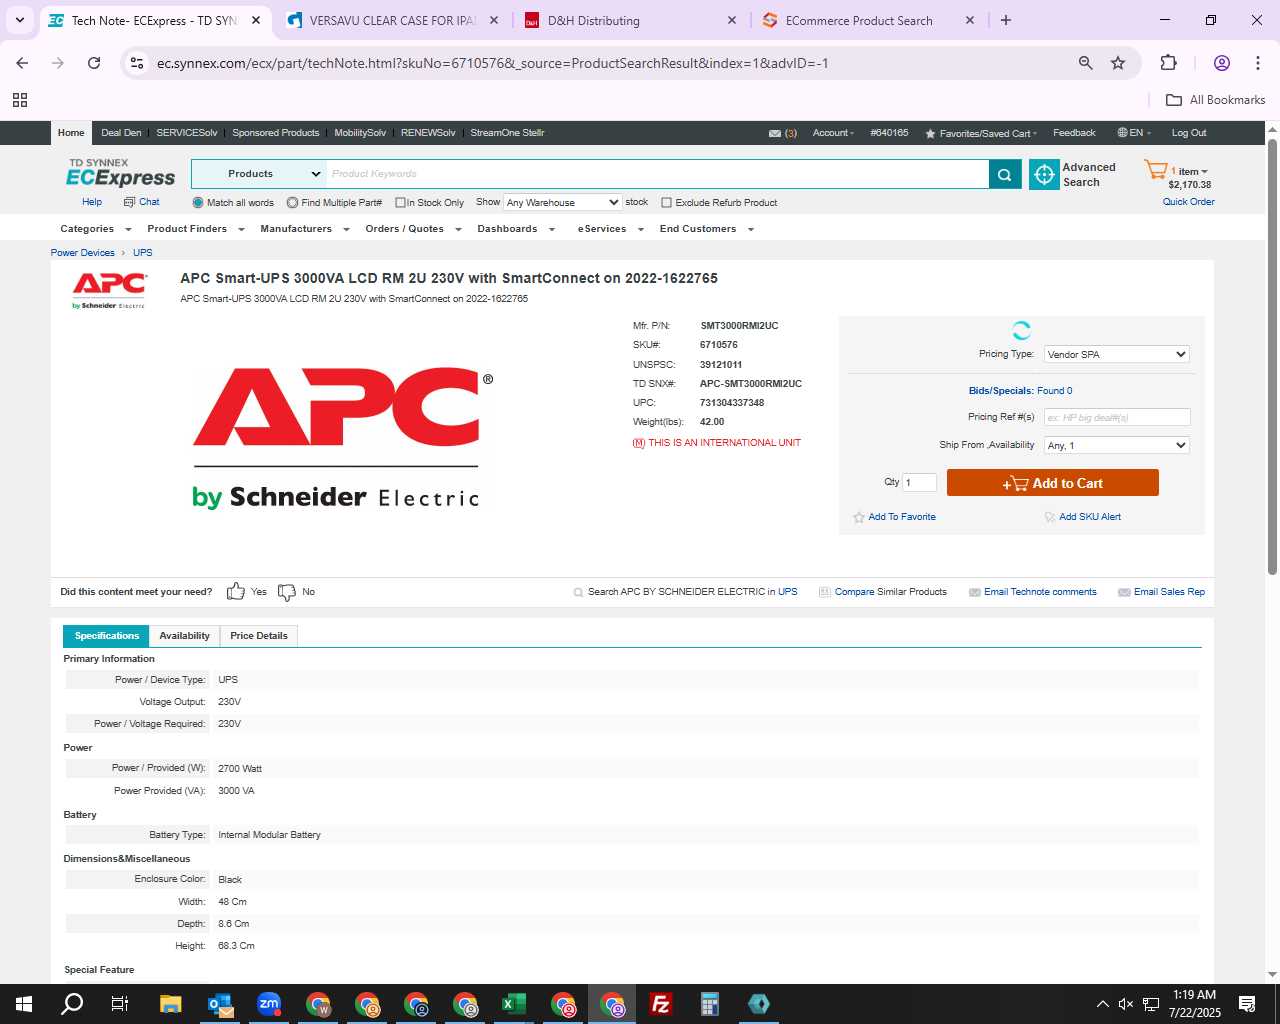Click the Add SKU Alert icon

pyautogui.click(x=1049, y=517)
